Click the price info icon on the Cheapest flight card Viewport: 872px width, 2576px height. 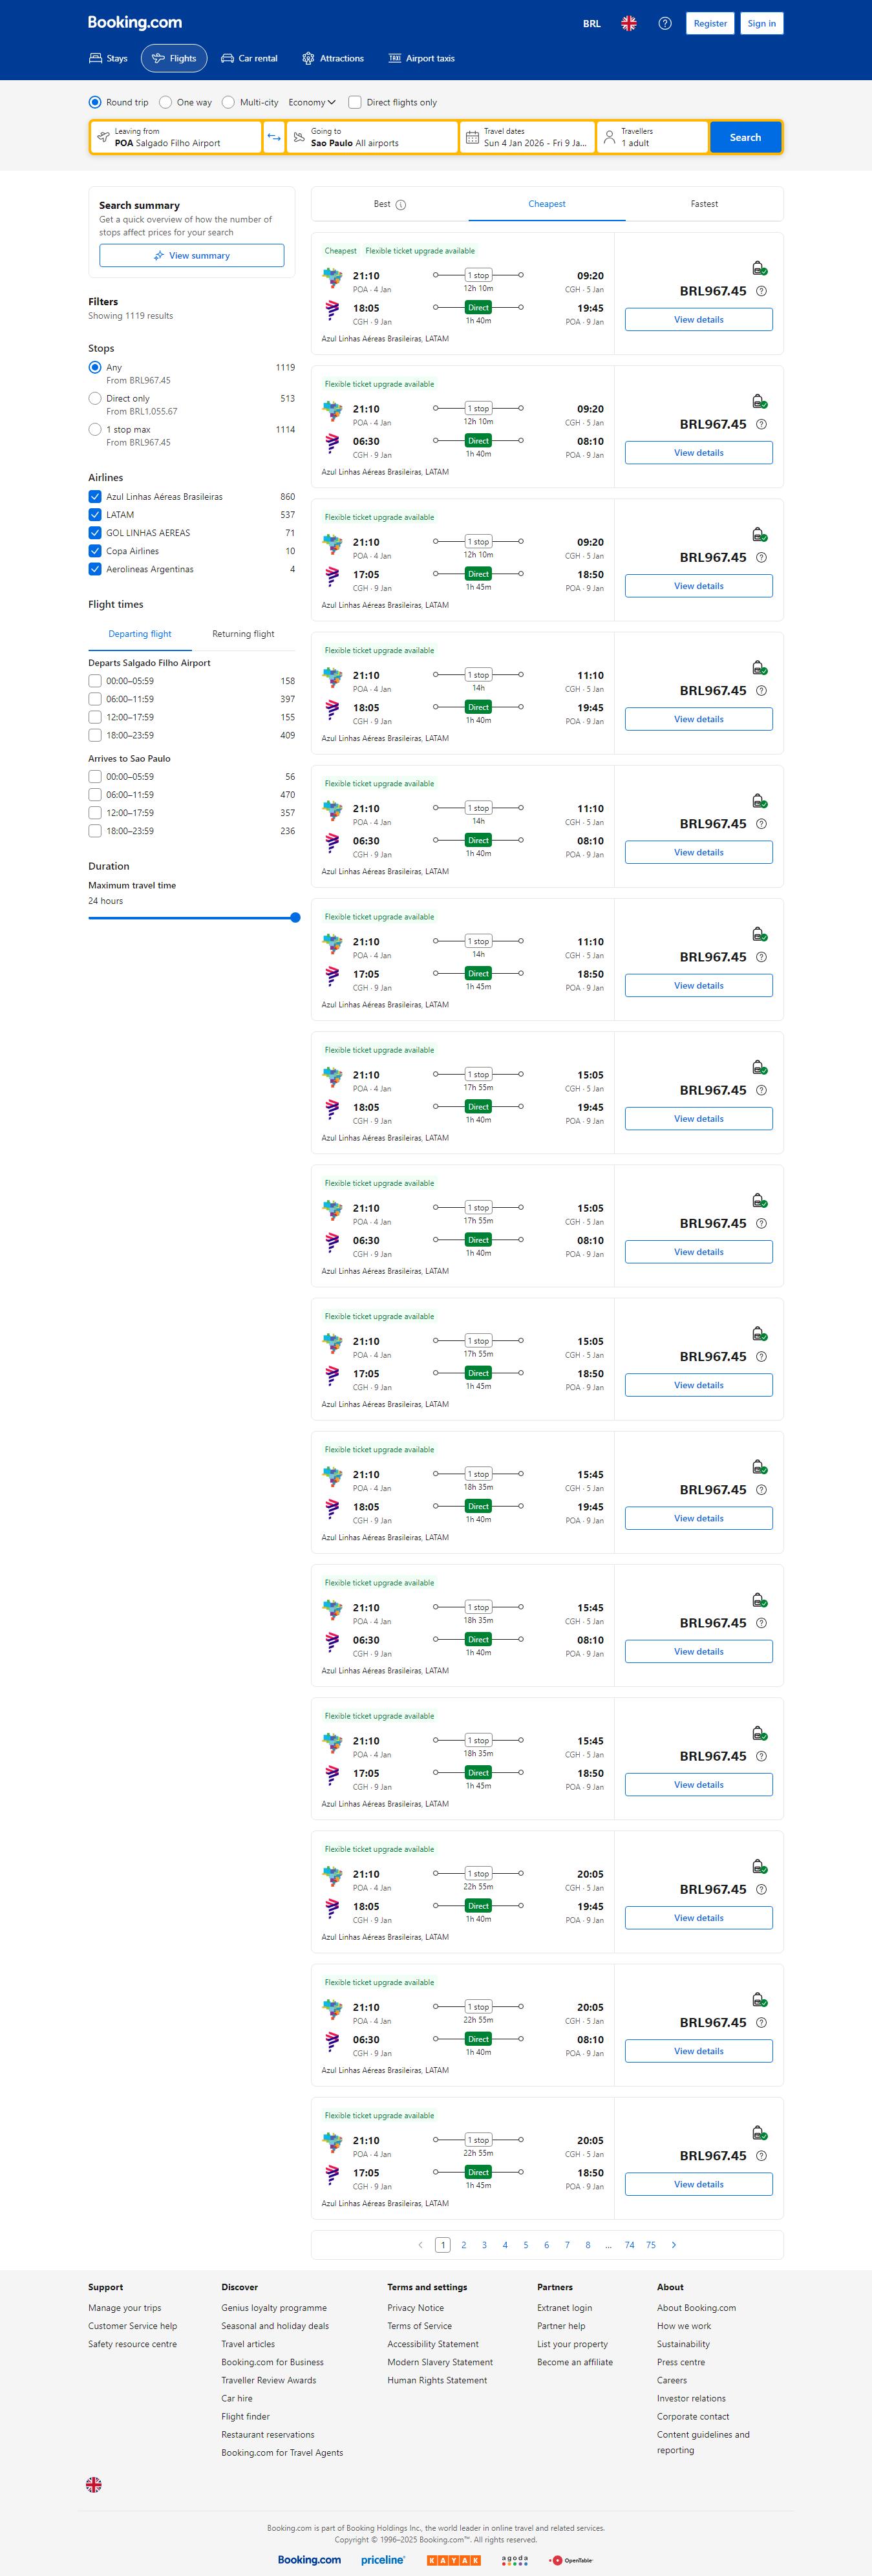pos(762,291)
